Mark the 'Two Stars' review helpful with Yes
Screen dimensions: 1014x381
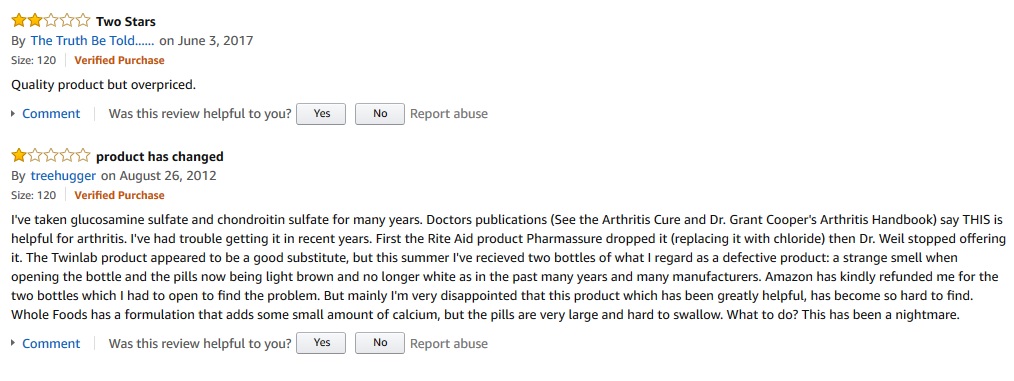point(321,114)
